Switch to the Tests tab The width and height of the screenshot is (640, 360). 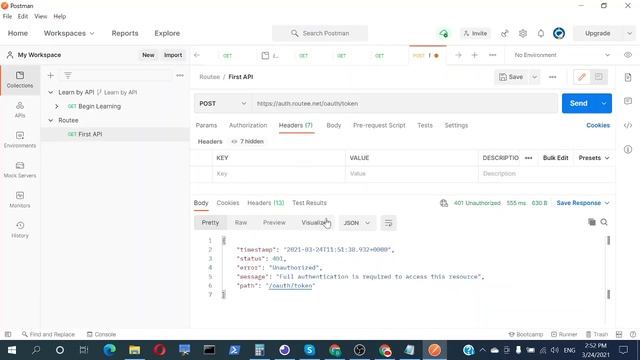coord(424,125)
